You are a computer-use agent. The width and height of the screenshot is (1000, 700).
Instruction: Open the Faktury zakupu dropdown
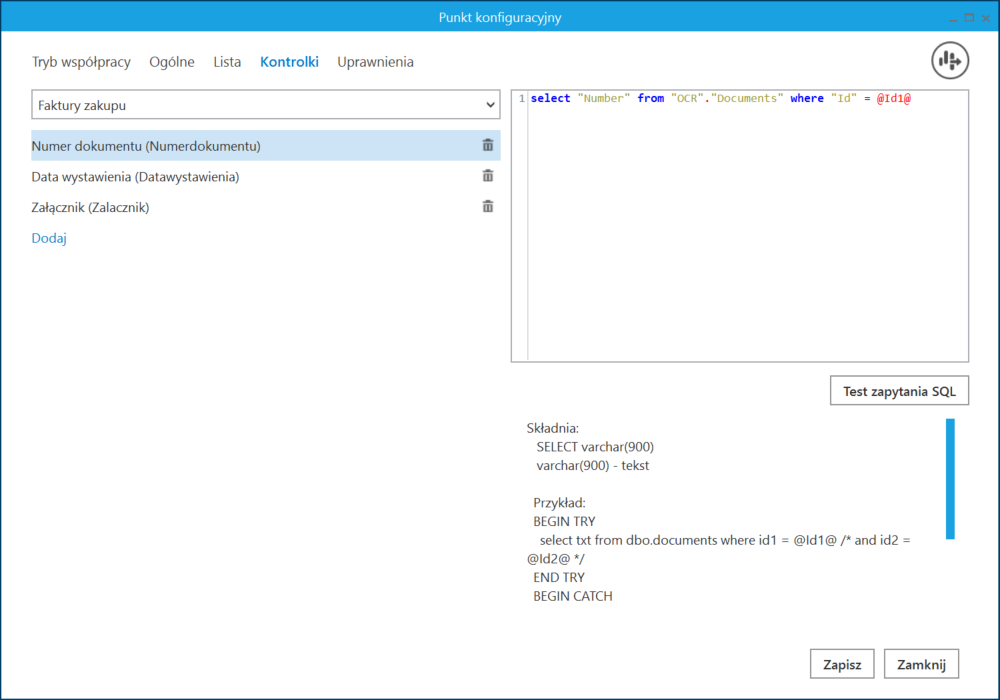(265, 105)
